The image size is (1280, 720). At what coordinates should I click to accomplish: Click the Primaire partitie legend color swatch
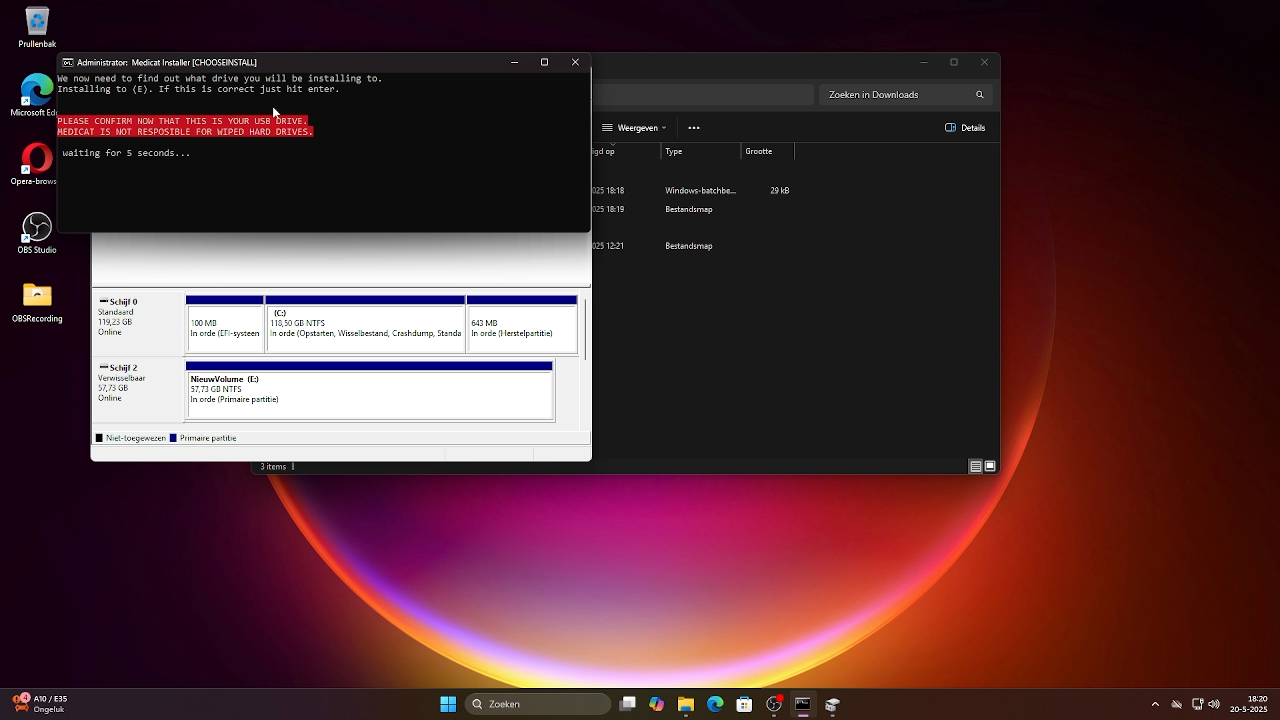(x=173, y=438)
